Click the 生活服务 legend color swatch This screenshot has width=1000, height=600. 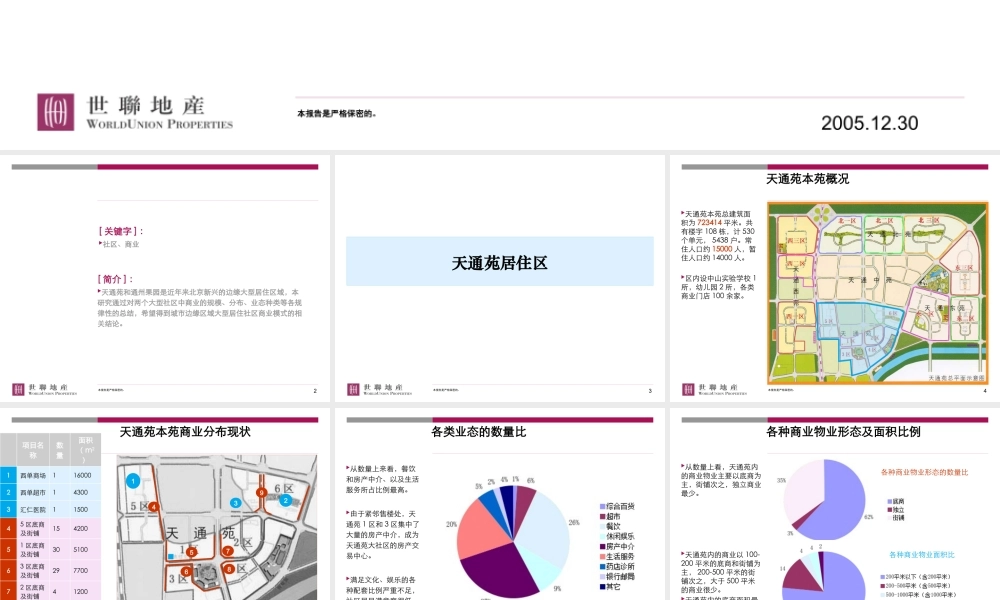(x=602, y=557)
